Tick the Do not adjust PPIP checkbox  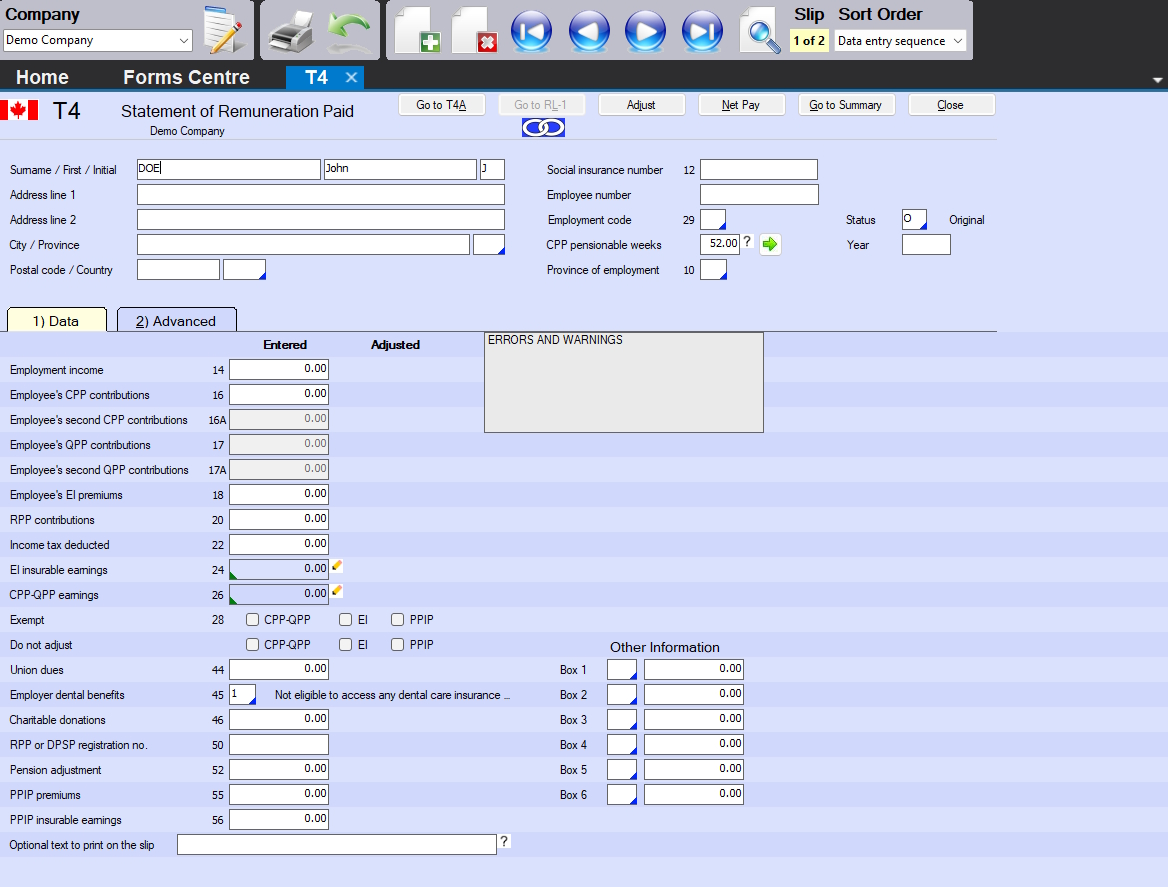coord(398,645)
